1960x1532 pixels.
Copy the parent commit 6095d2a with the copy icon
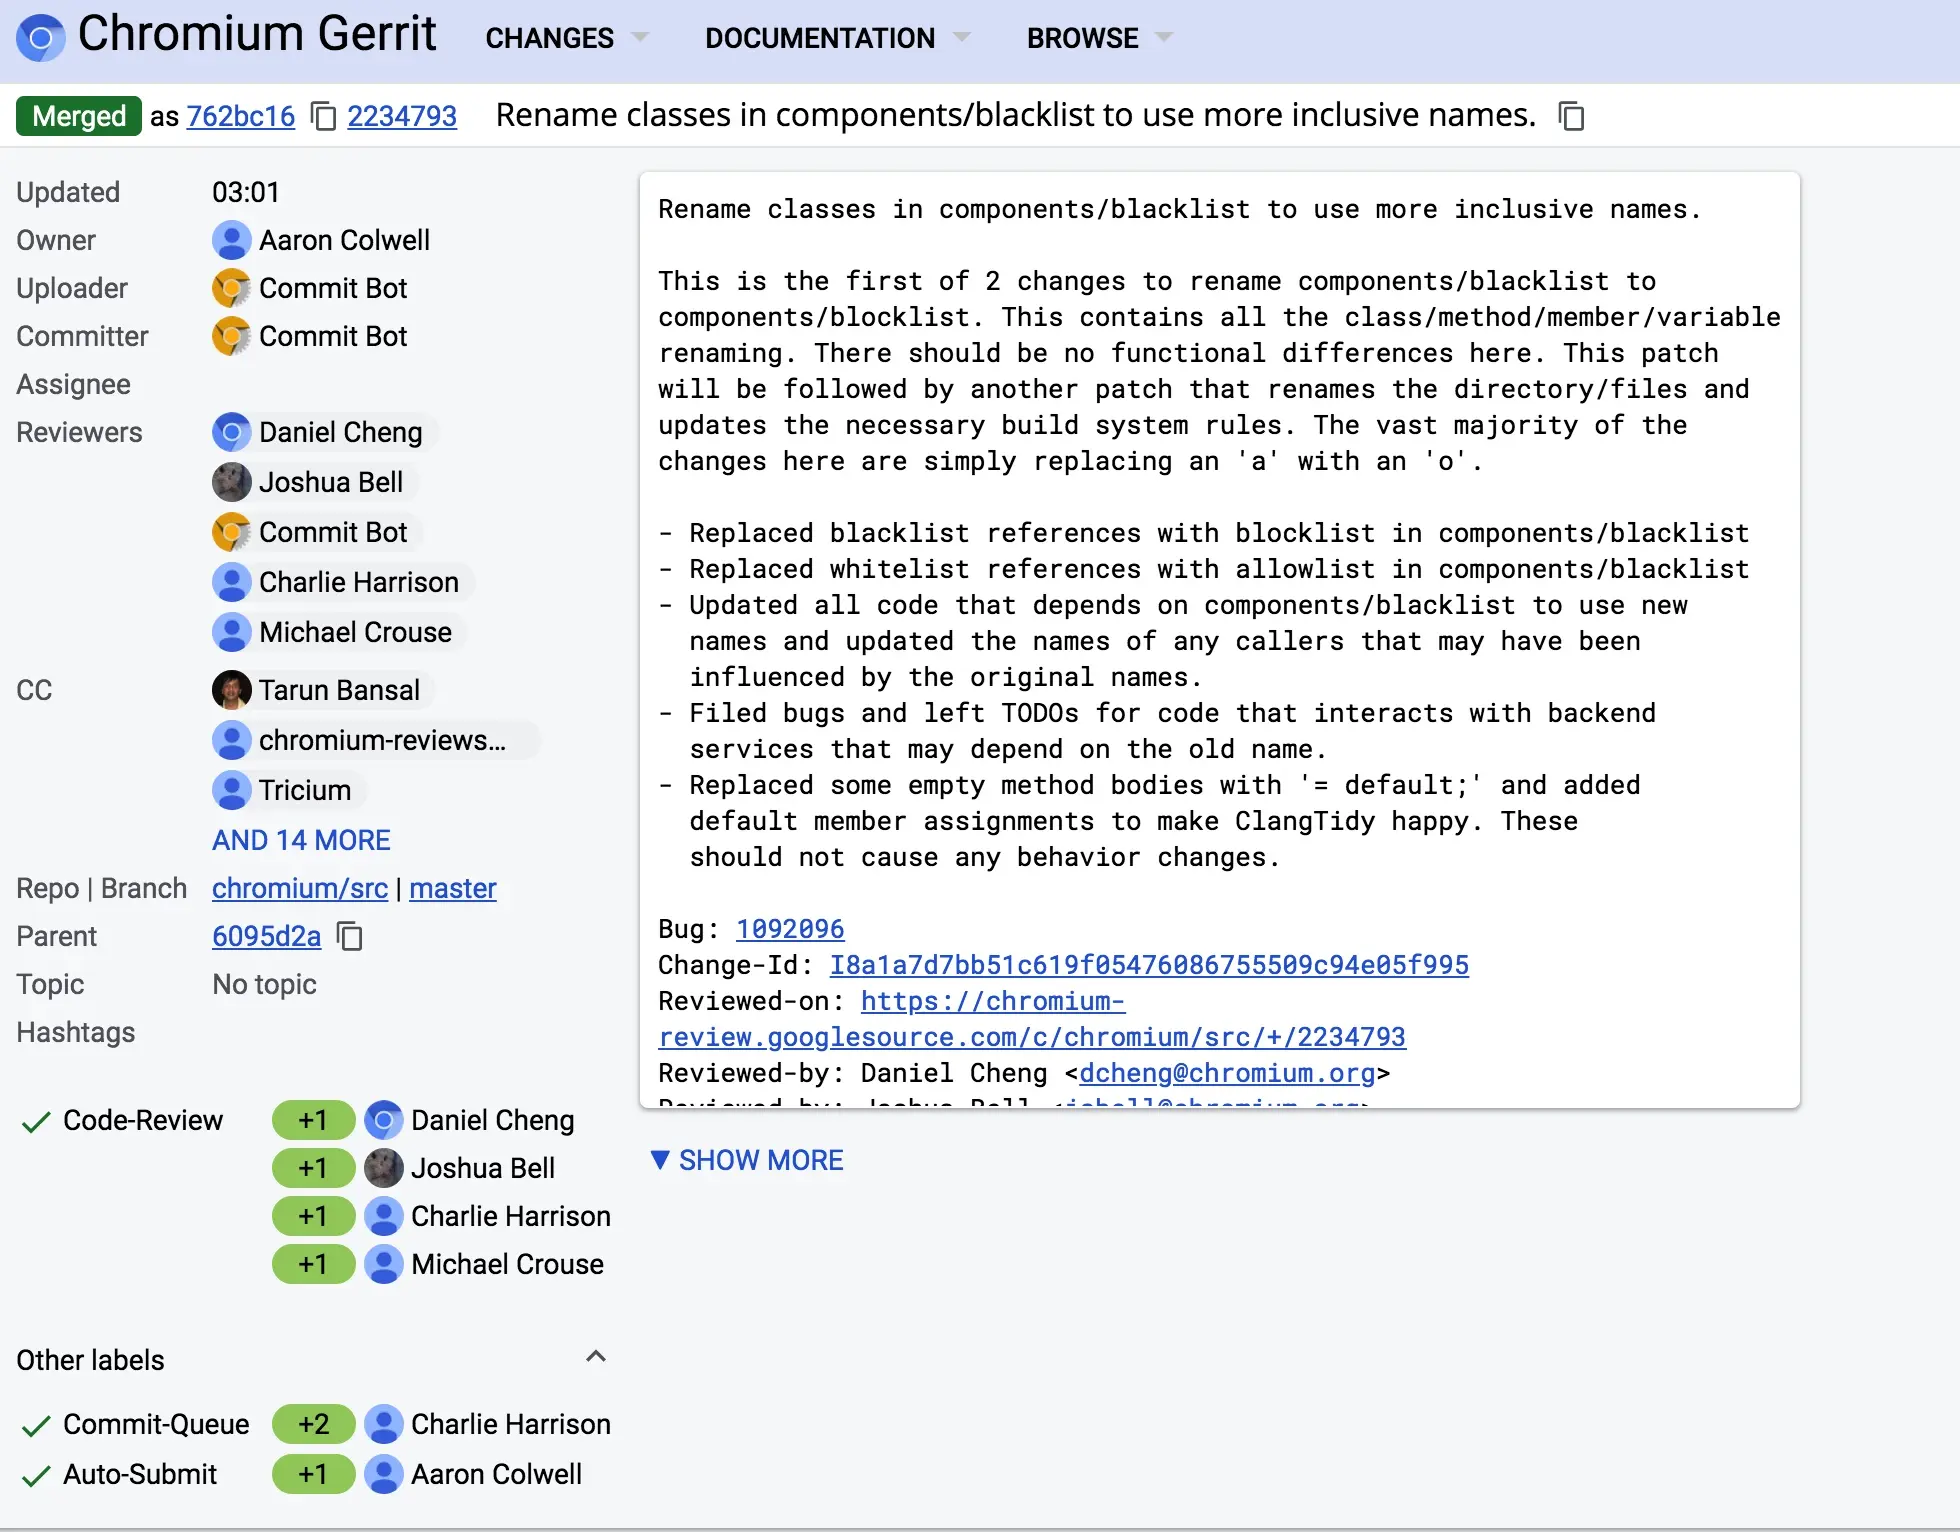click(x=350, y=937)
